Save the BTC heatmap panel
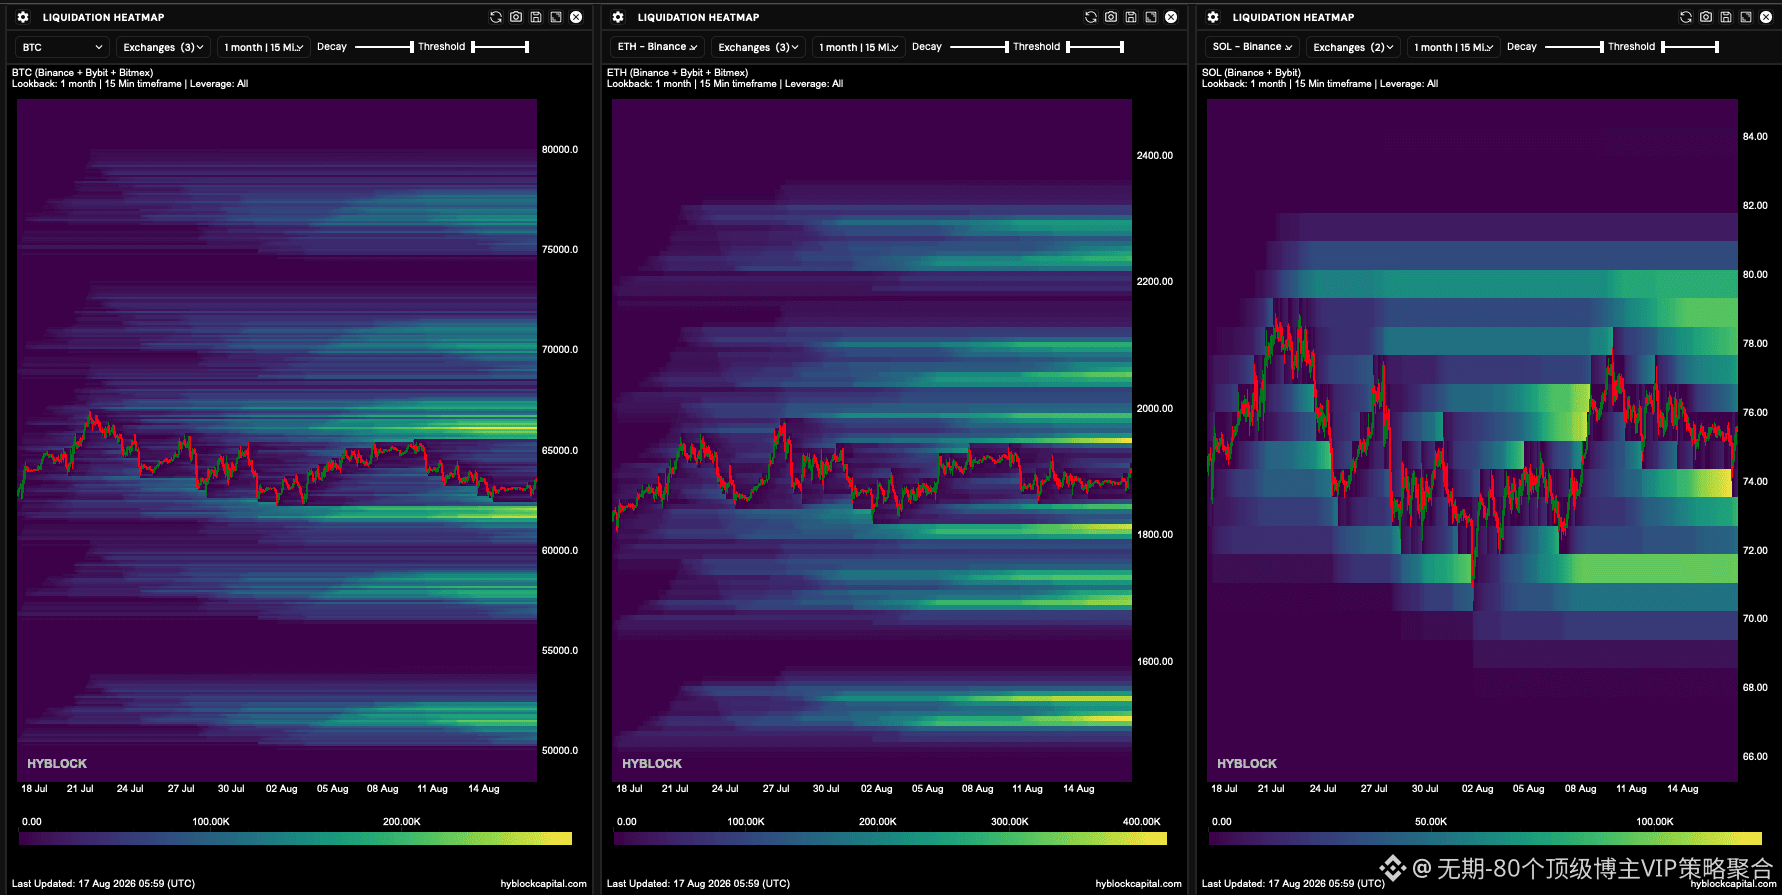 click(x=536, y=17)
